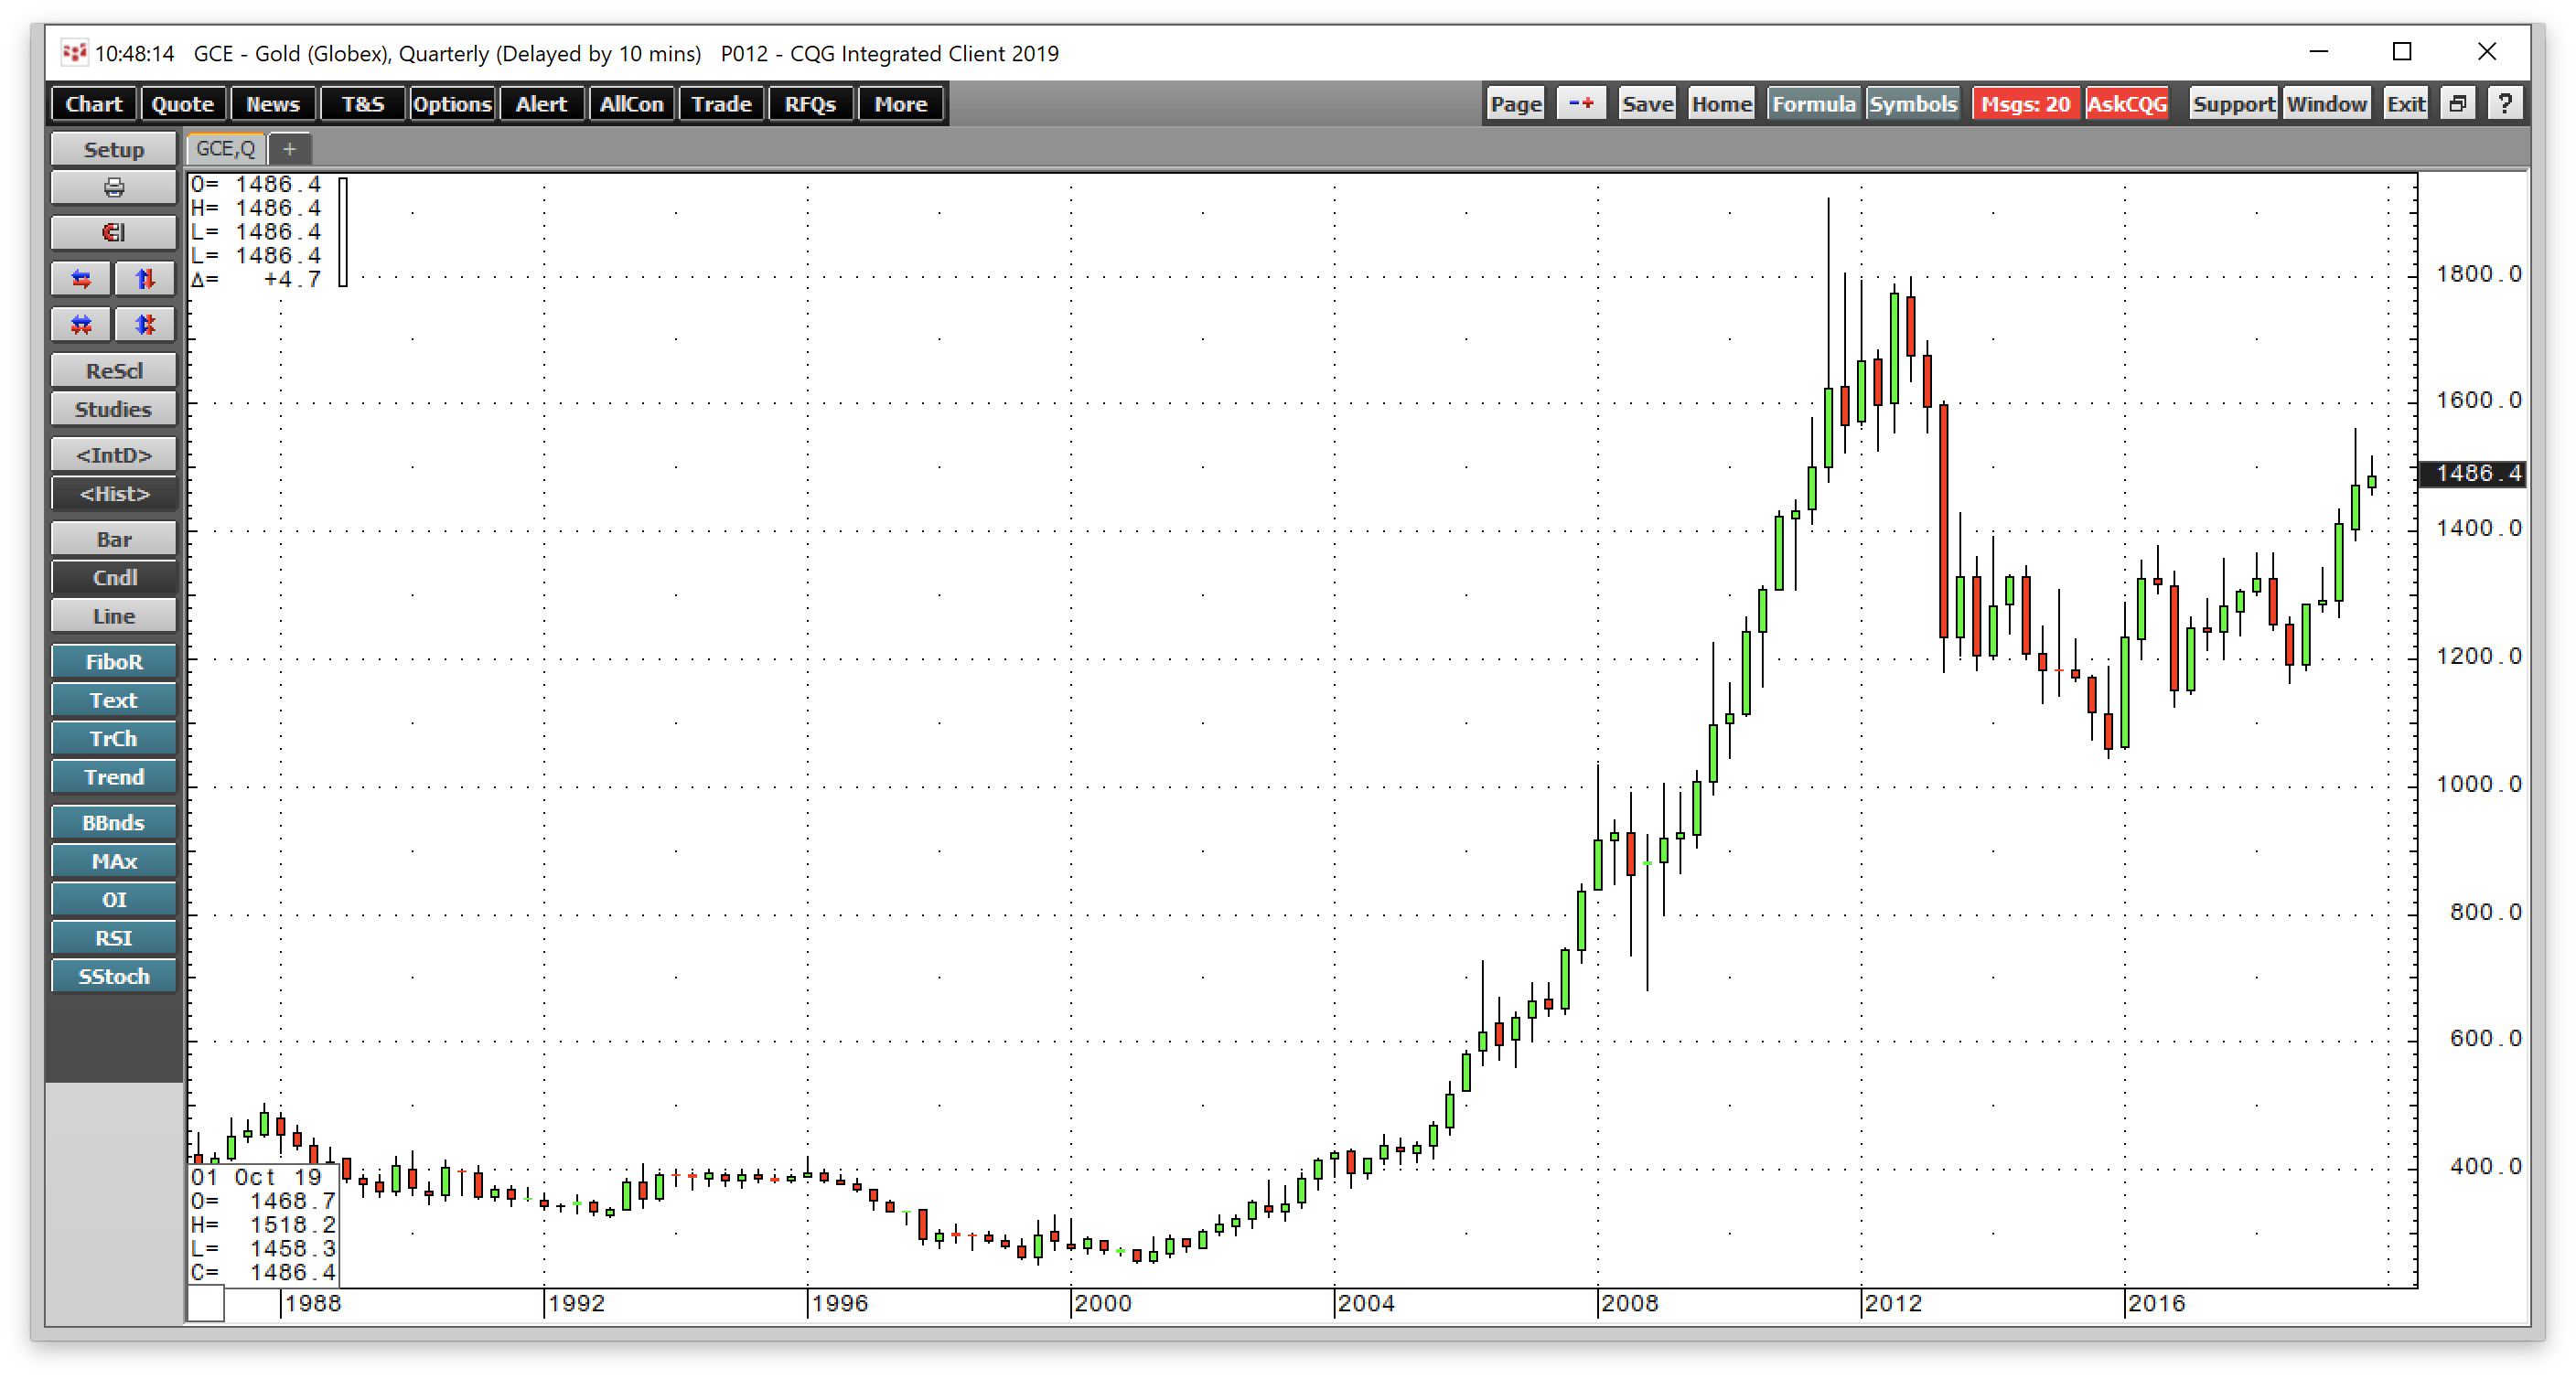Click the plus/minus pages toolbar icon
Viewport: 2576px width, 1379px height.
[x=1581, y=104]
